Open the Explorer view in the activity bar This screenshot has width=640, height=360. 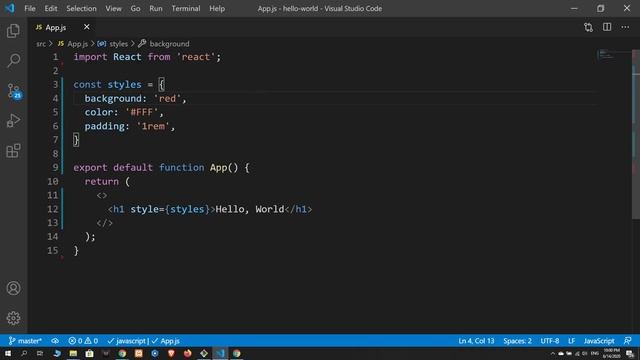click(x=13, y=31)
